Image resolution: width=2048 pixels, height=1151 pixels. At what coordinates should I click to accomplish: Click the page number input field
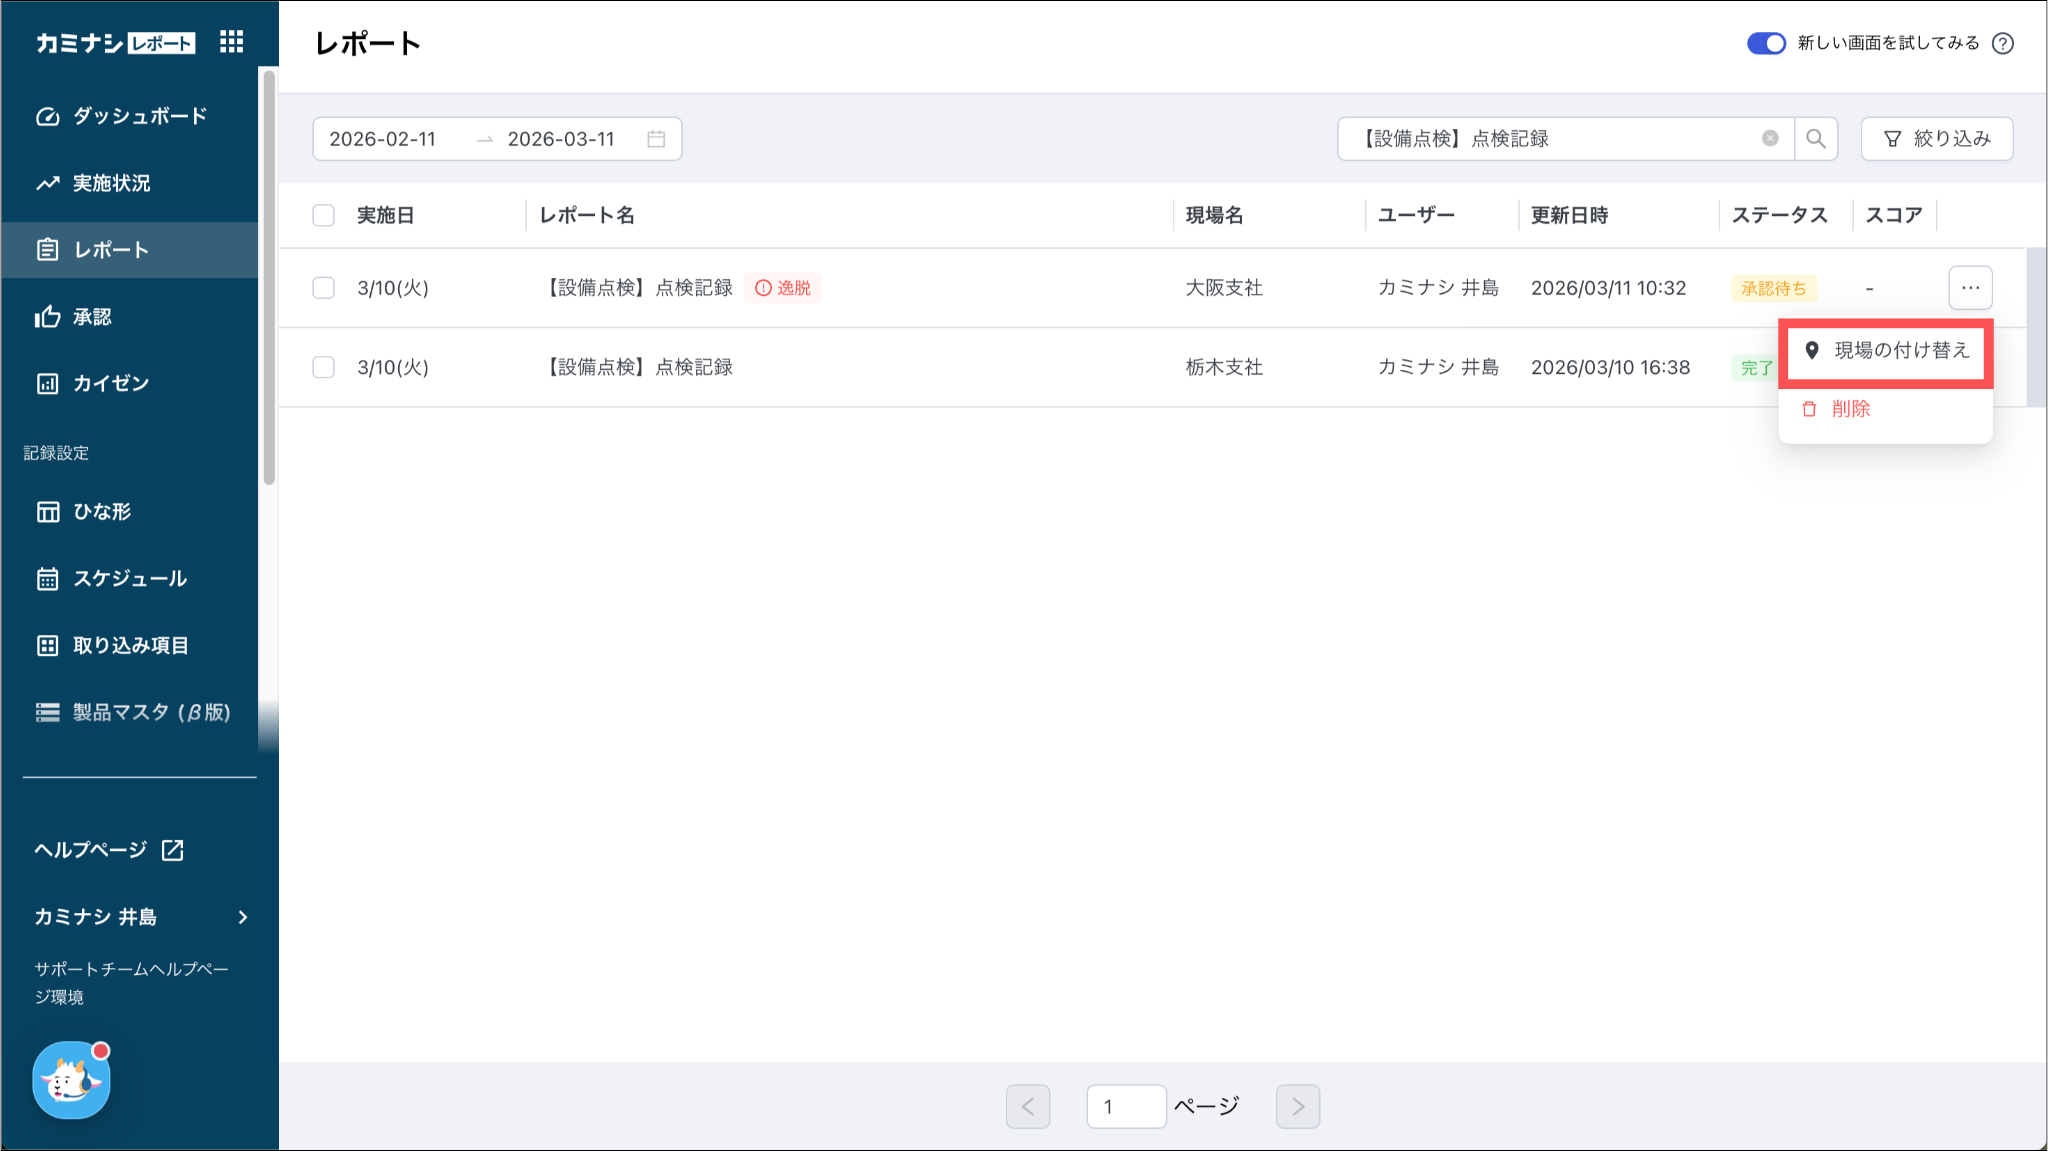1126,1107
